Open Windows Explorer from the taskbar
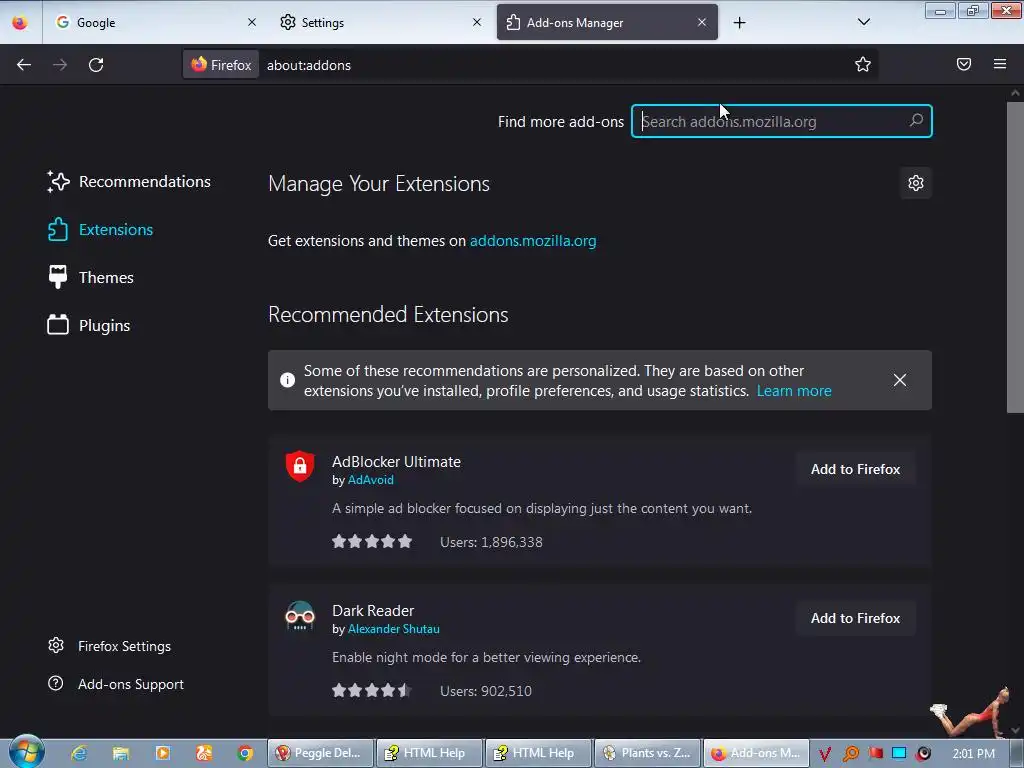1024x768 pixels. (121, 753)
